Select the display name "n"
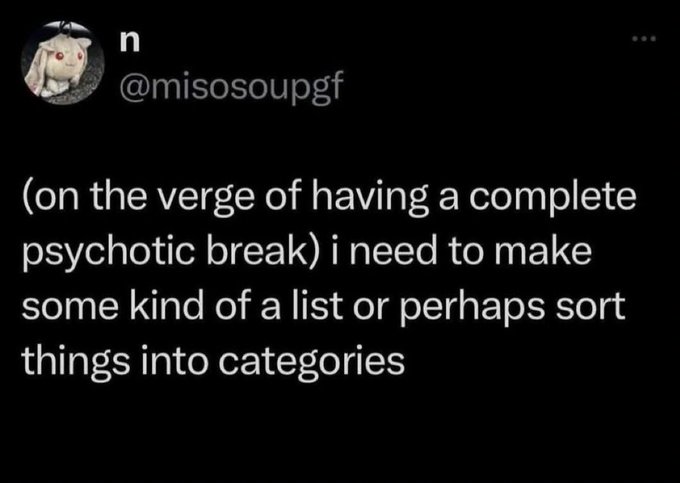 pos(129,43)
